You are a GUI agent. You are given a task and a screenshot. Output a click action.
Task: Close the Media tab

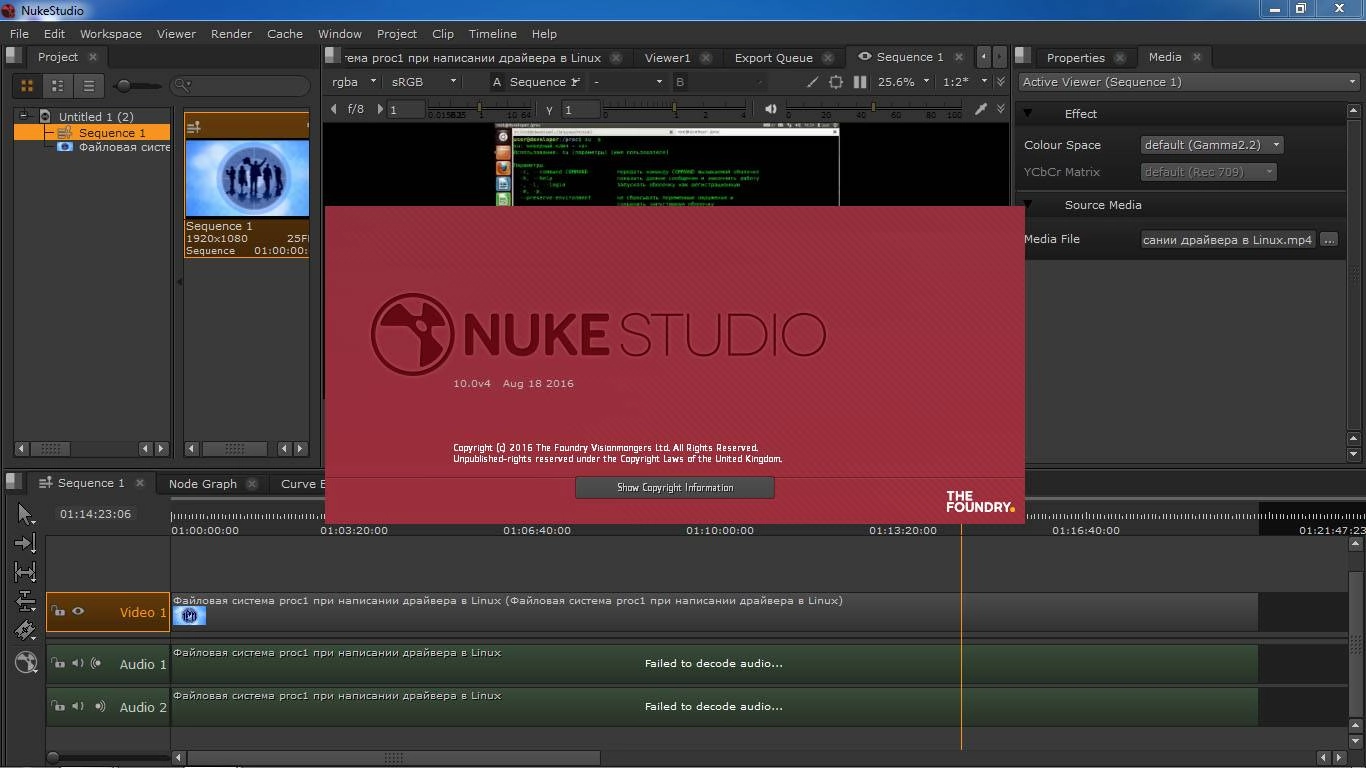click(1197, 57)
